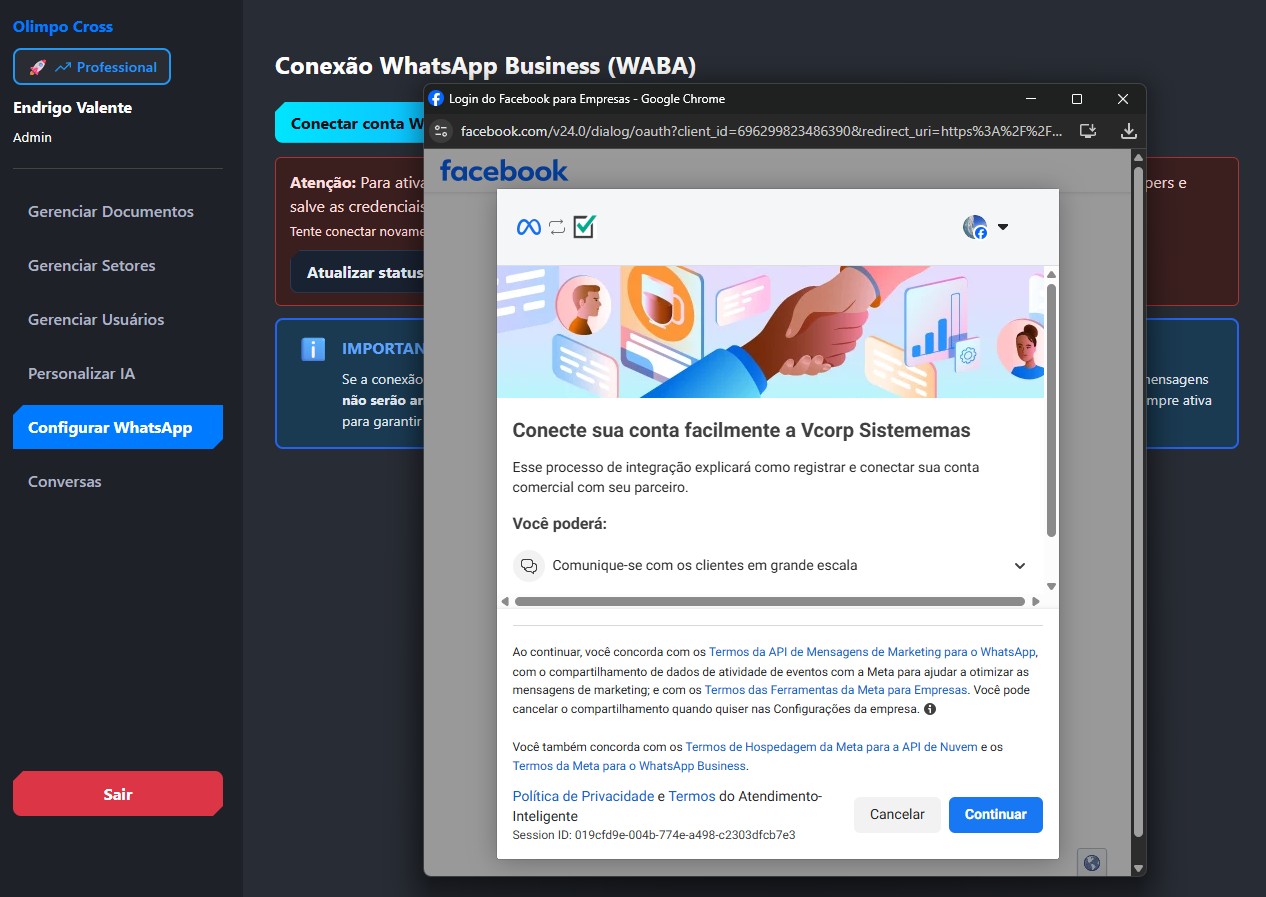Close the Facebook login popup window

[x=1123, y=99]
